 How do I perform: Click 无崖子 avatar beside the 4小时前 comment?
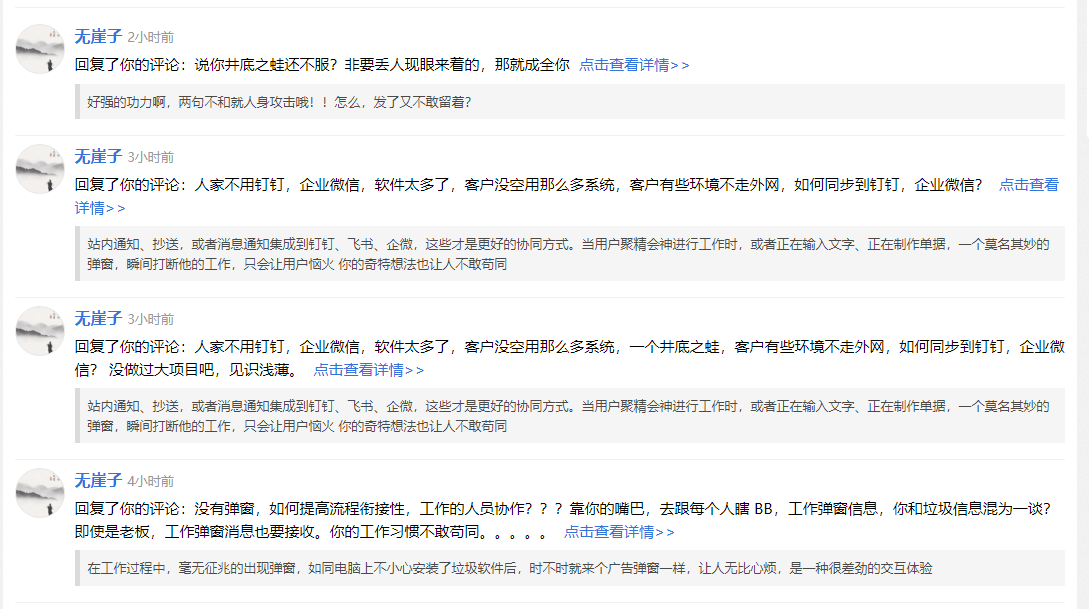(40, 492)
